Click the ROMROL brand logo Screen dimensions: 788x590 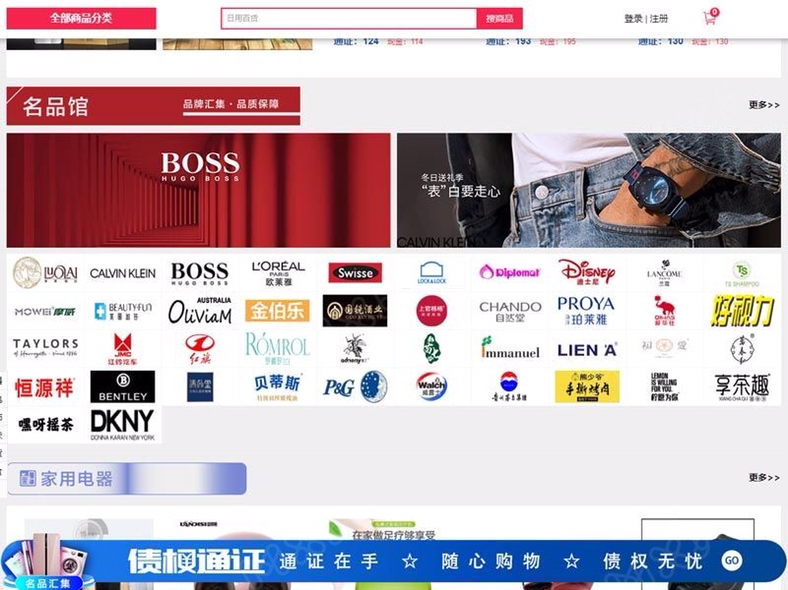277,349
